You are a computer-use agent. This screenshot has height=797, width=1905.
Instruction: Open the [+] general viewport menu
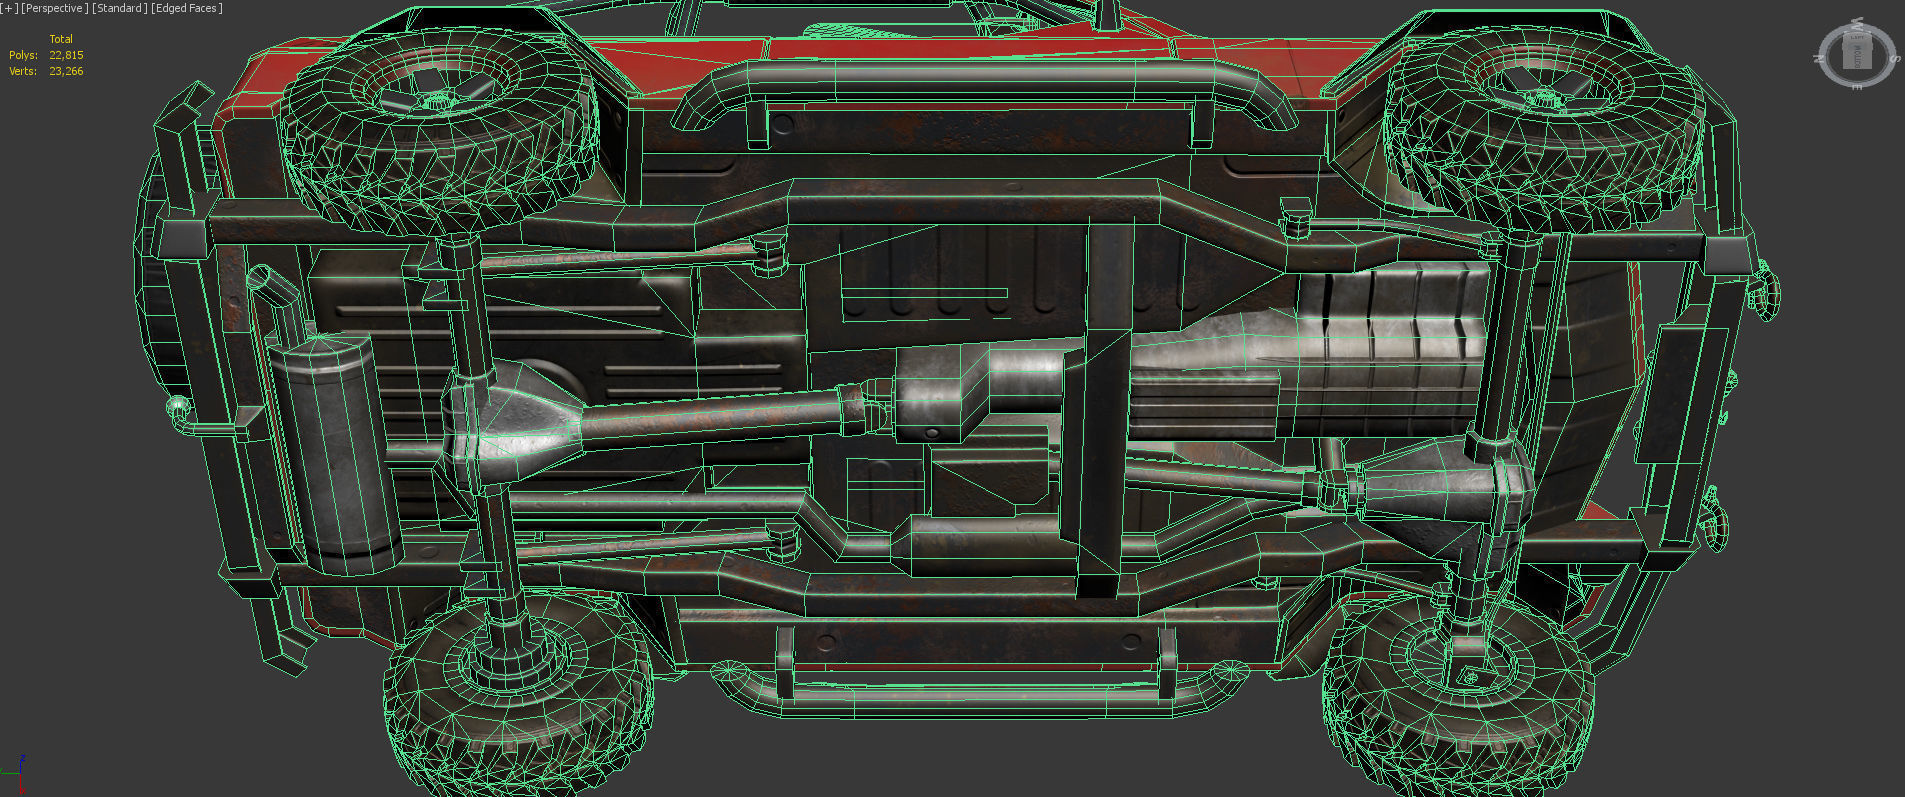point(10,8)
